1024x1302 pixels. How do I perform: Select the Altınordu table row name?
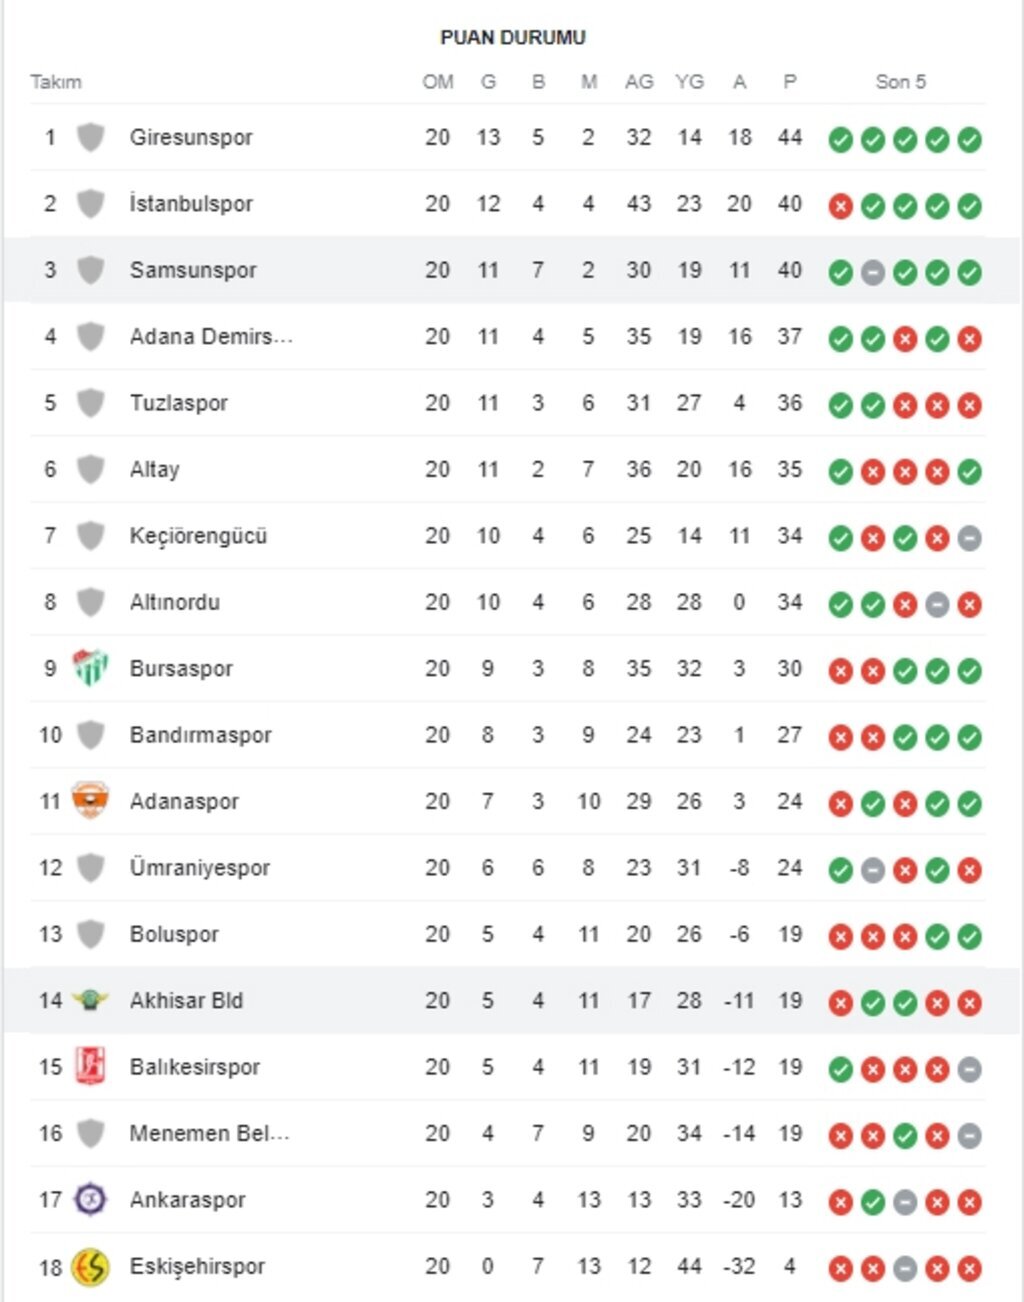175,602
